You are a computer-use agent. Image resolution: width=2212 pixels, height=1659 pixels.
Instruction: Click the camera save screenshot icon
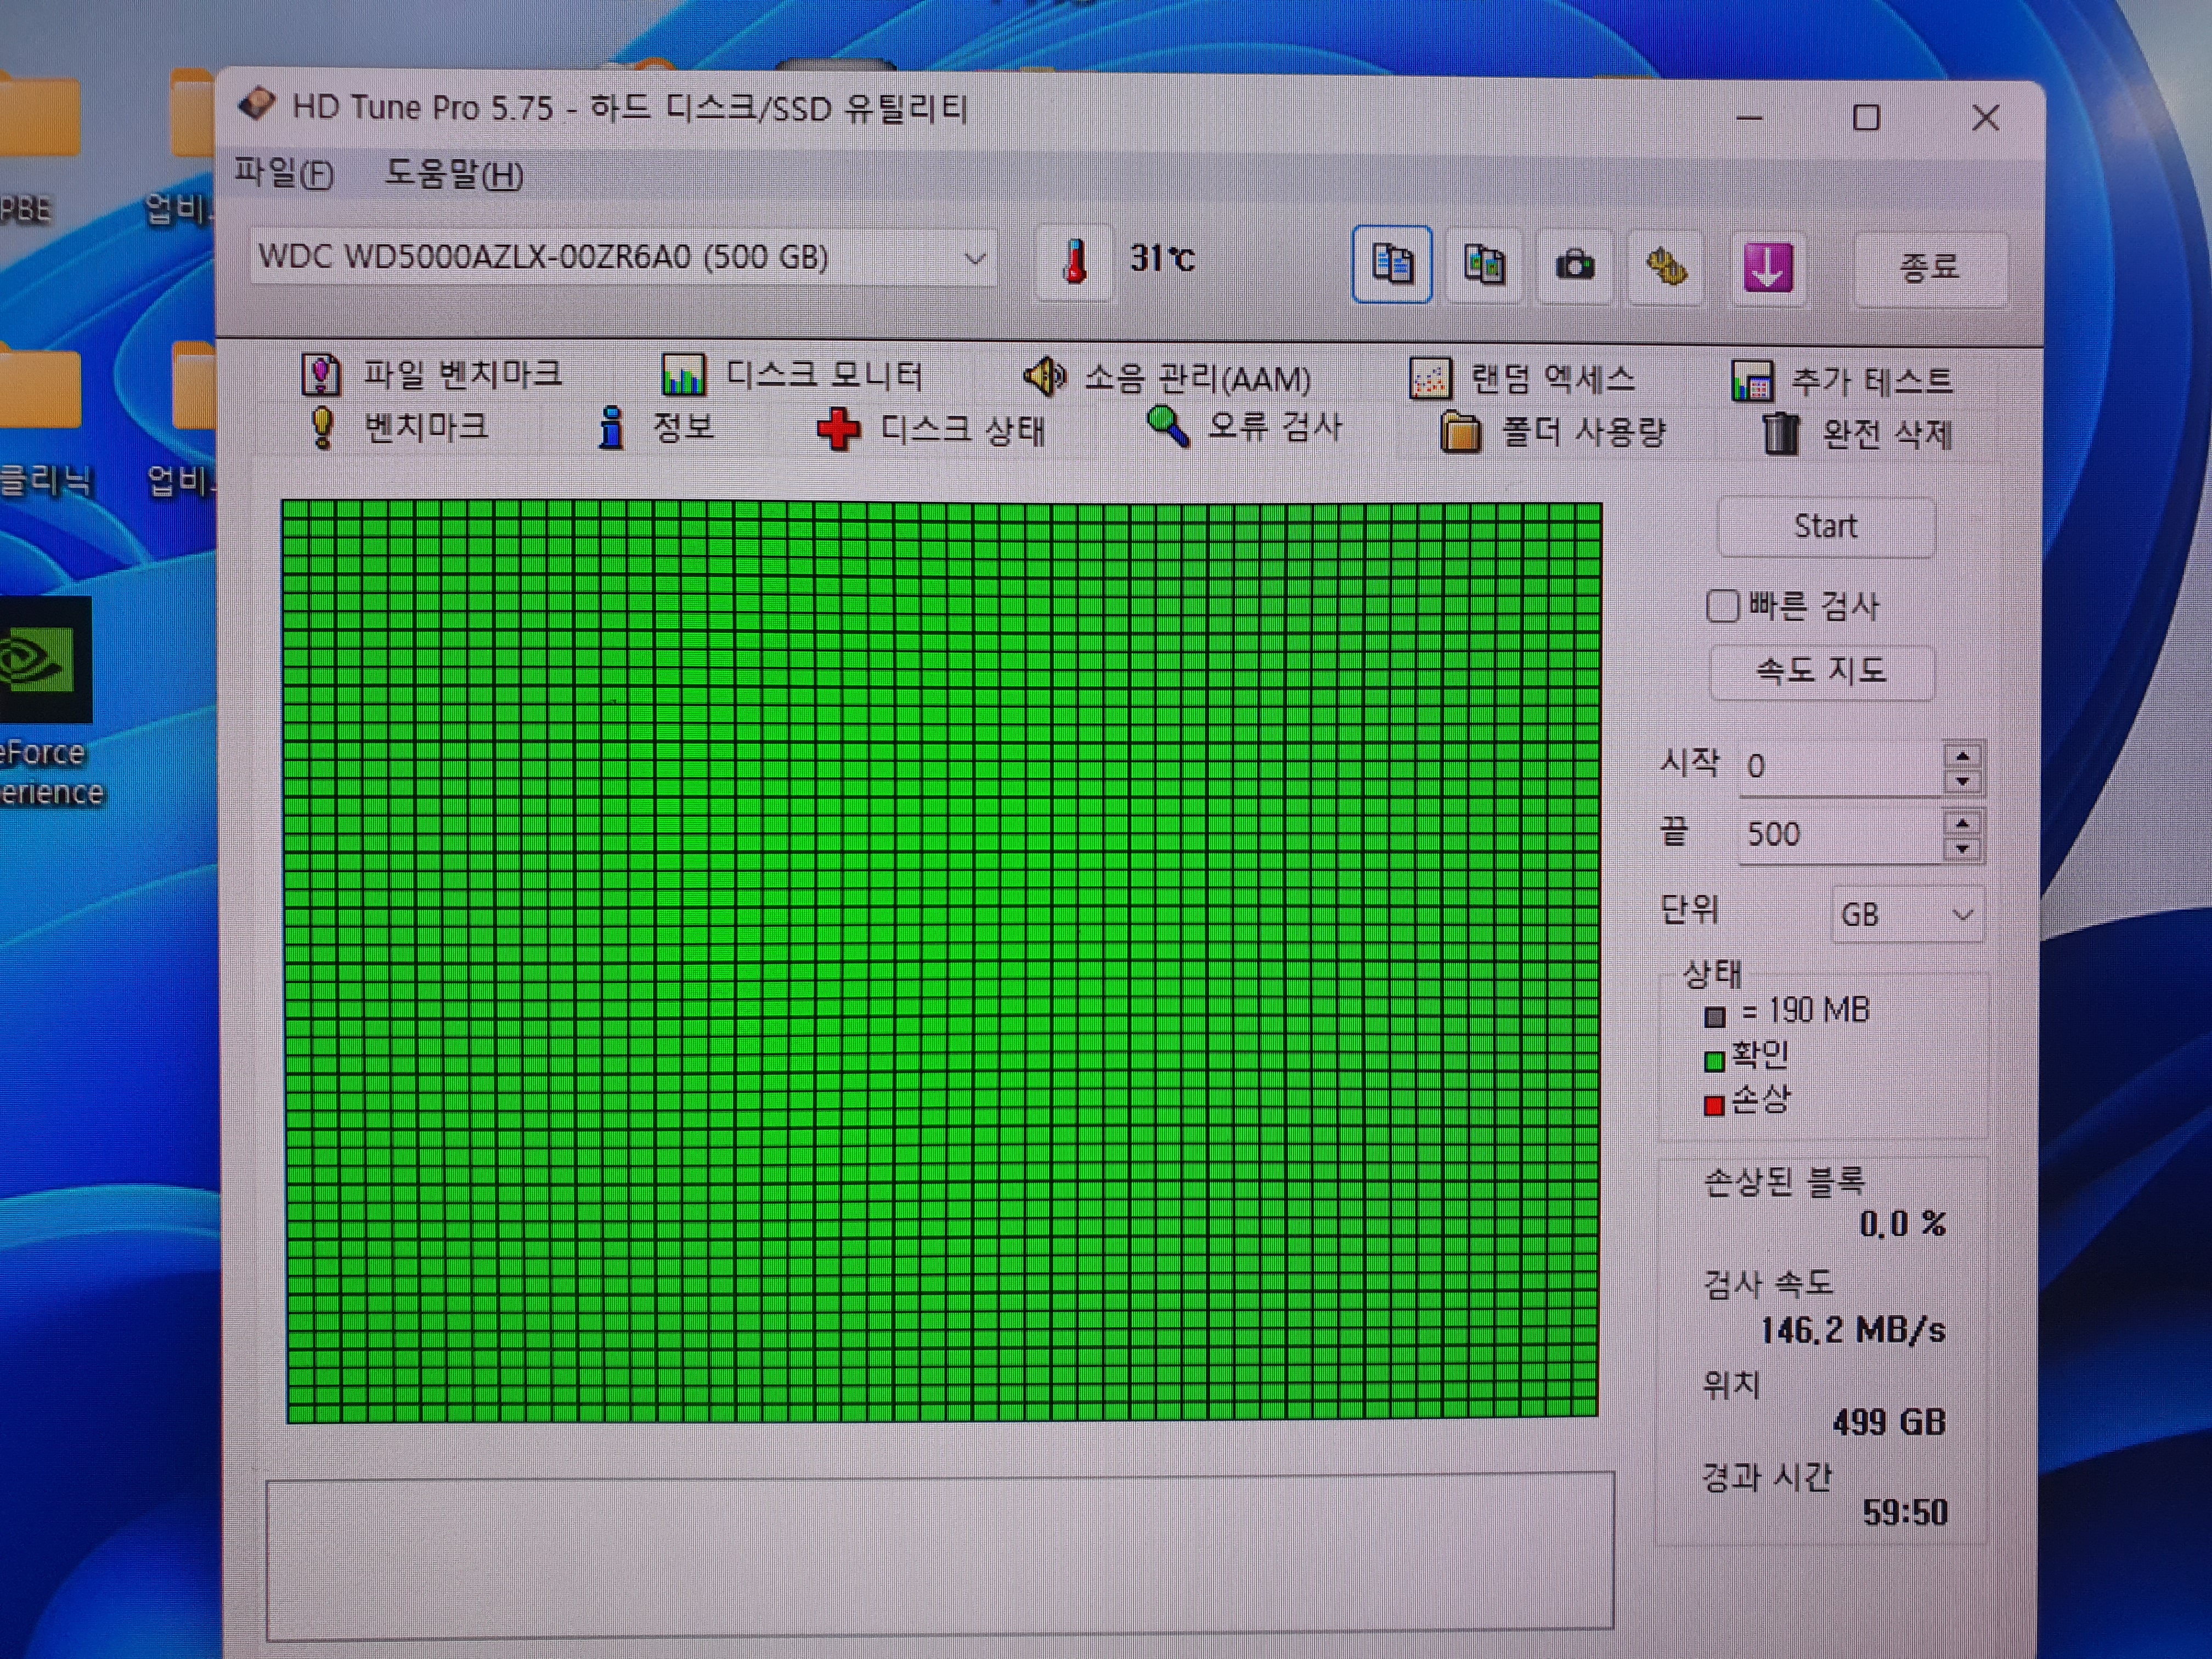tap(1575, 266)
